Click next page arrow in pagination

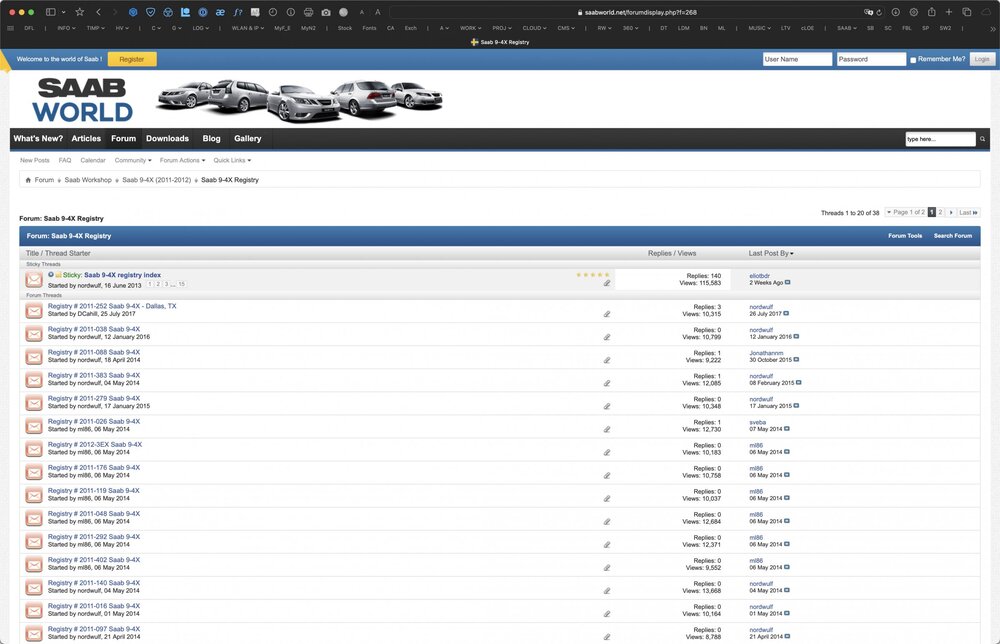coord(951,212)
